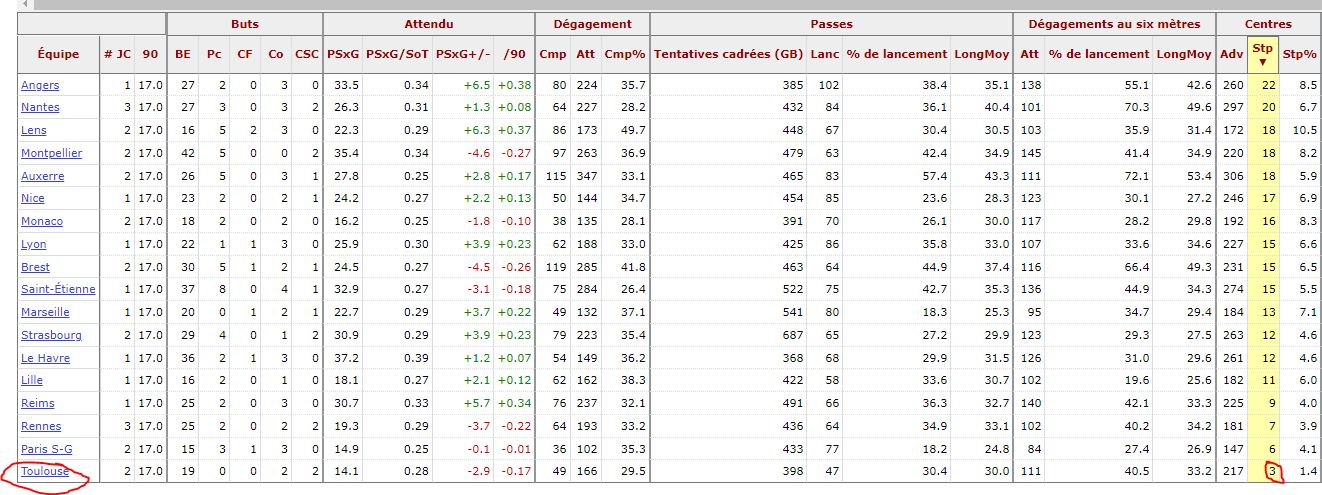This screenshot has width=1322, height=495.
Task: Open the Paris S-G team link
Action: (x=46, y=449)
